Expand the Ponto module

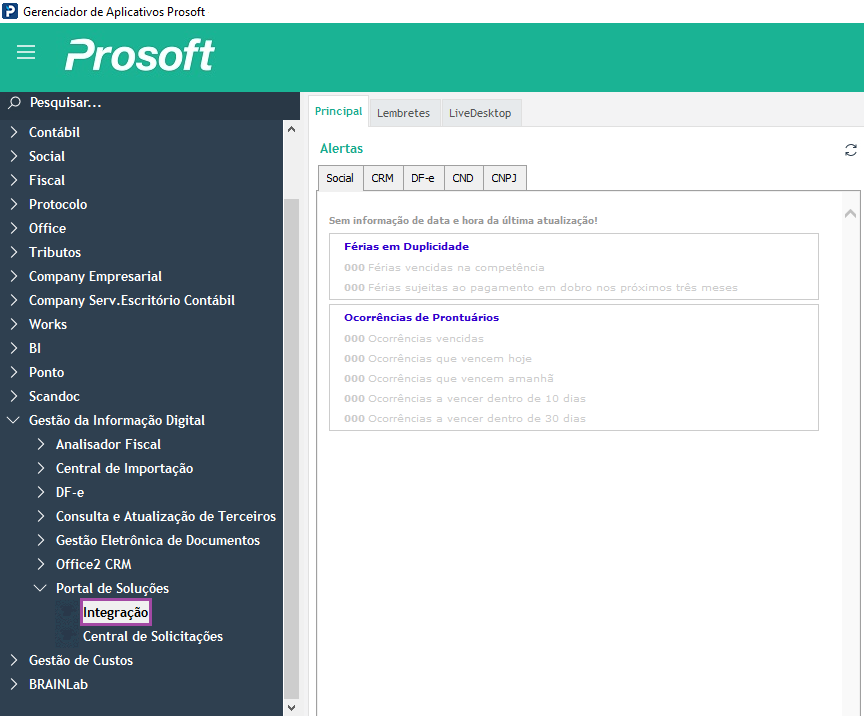tap(14, 372)
